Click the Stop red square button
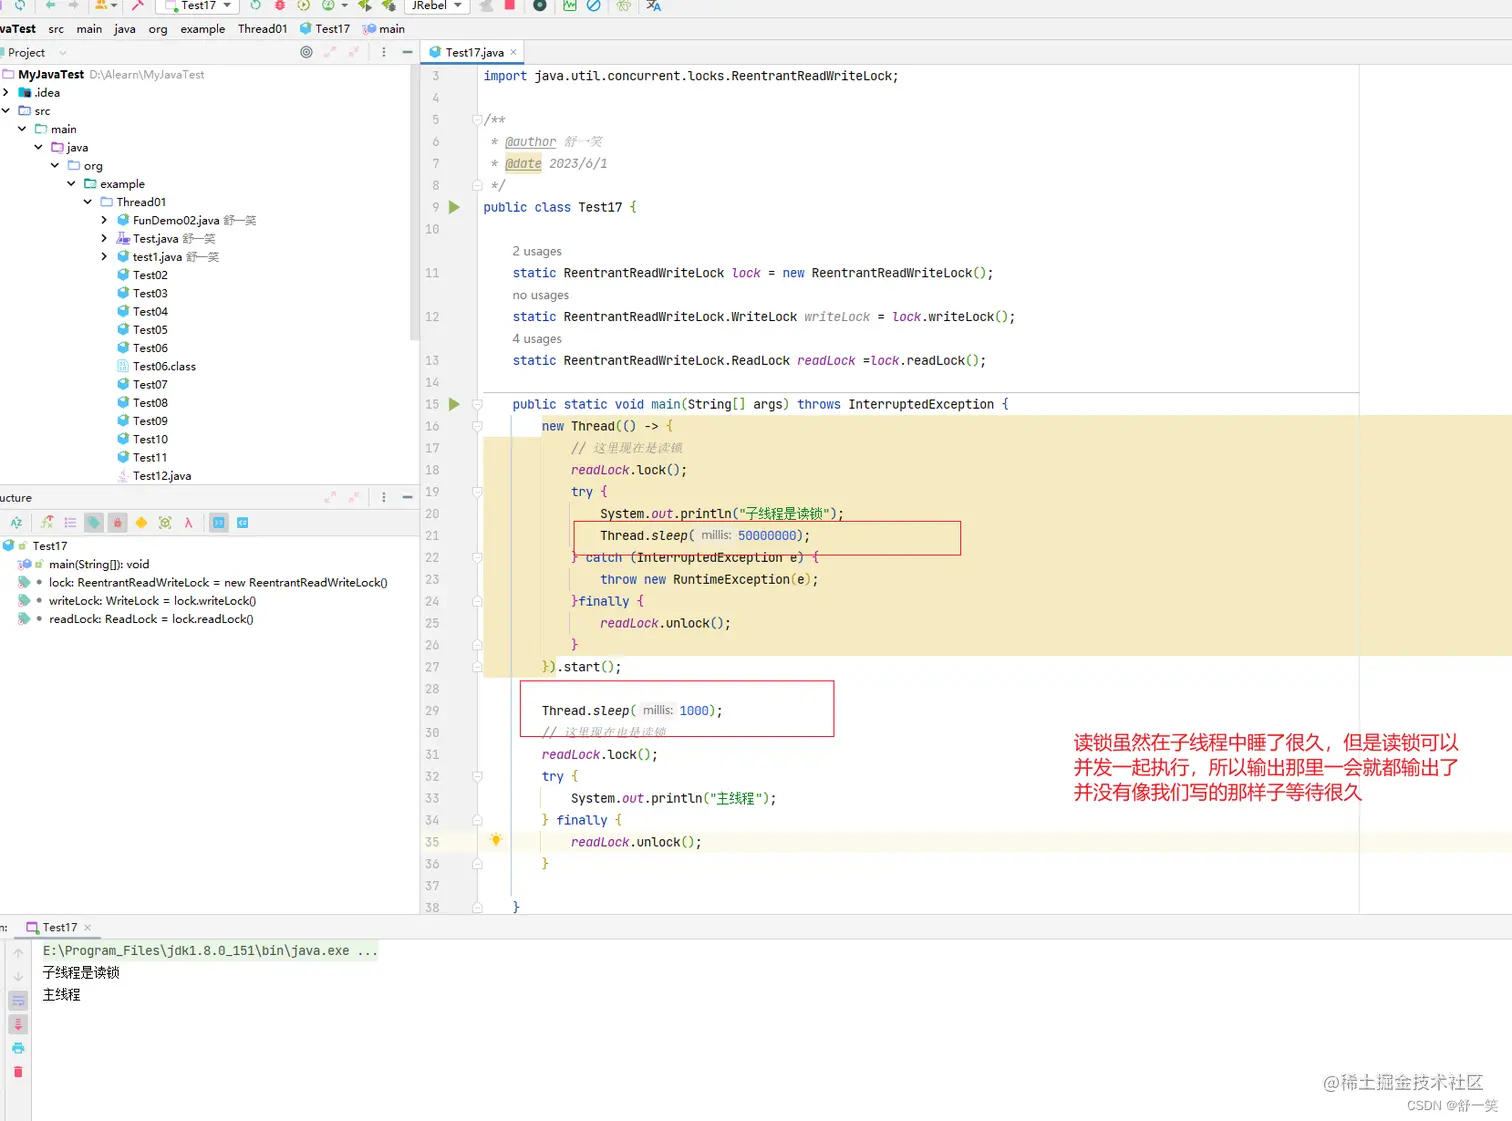The width and height of the screenshot is (1512, 1121). tap(509, 5)
